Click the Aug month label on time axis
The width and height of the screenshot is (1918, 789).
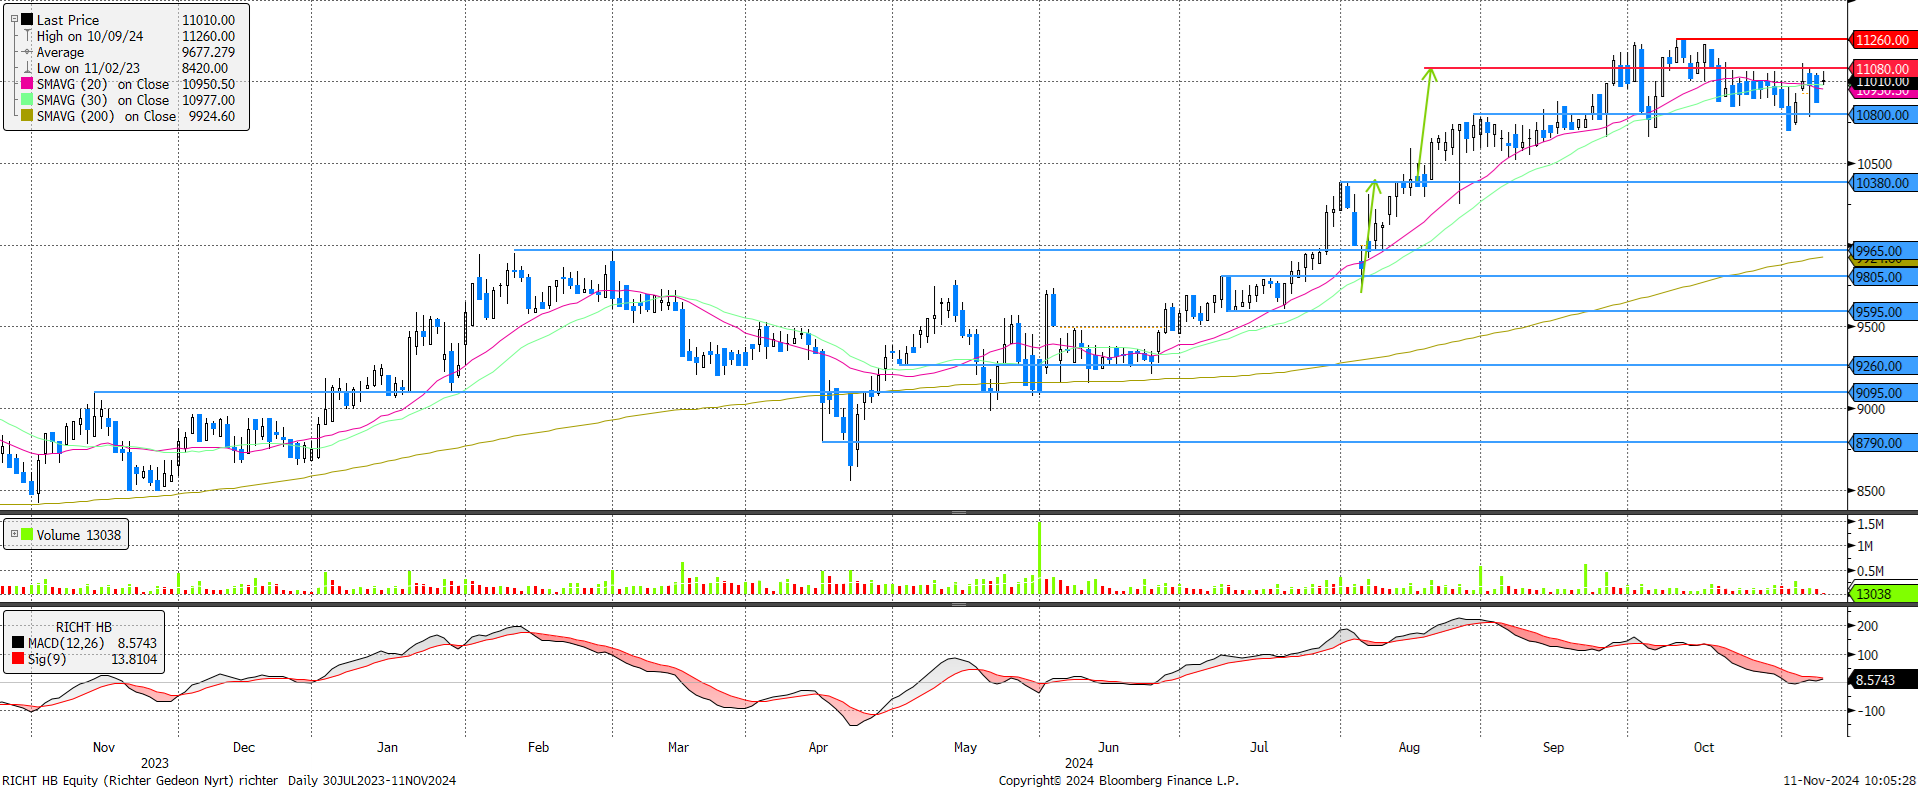tap(1409, 747)
